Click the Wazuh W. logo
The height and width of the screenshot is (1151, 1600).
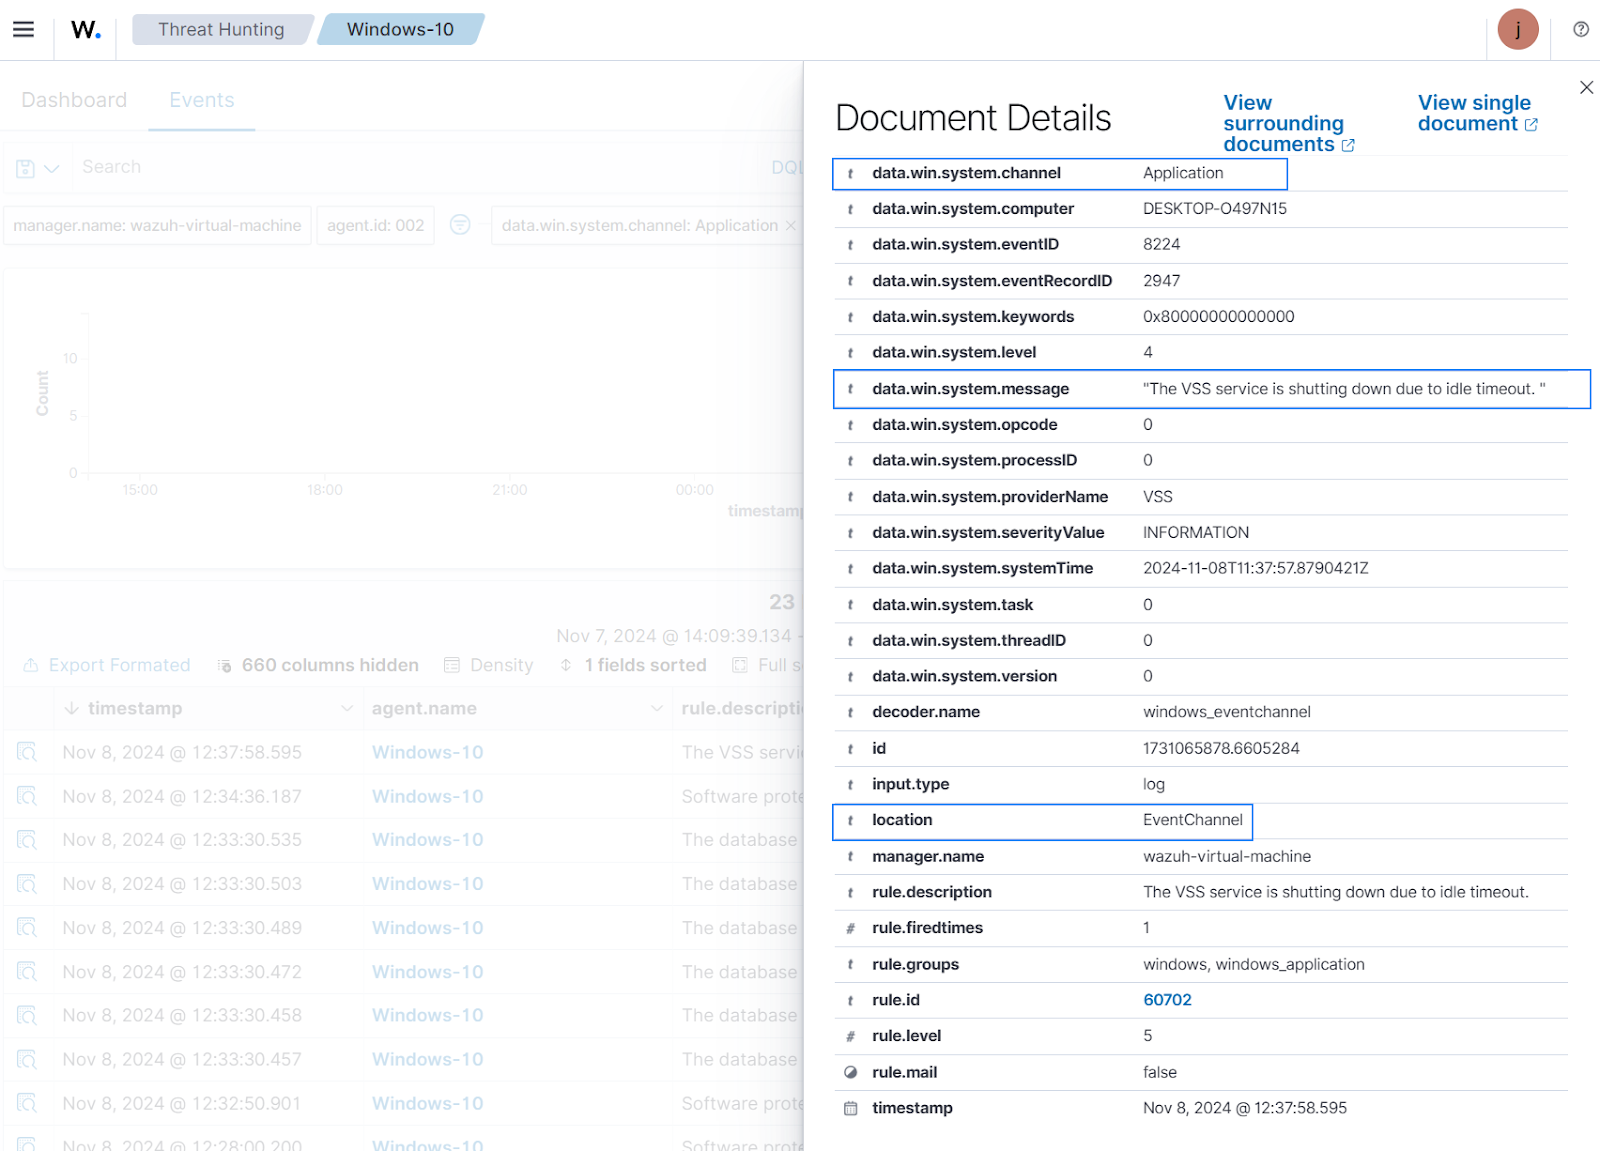coord(86,29)
